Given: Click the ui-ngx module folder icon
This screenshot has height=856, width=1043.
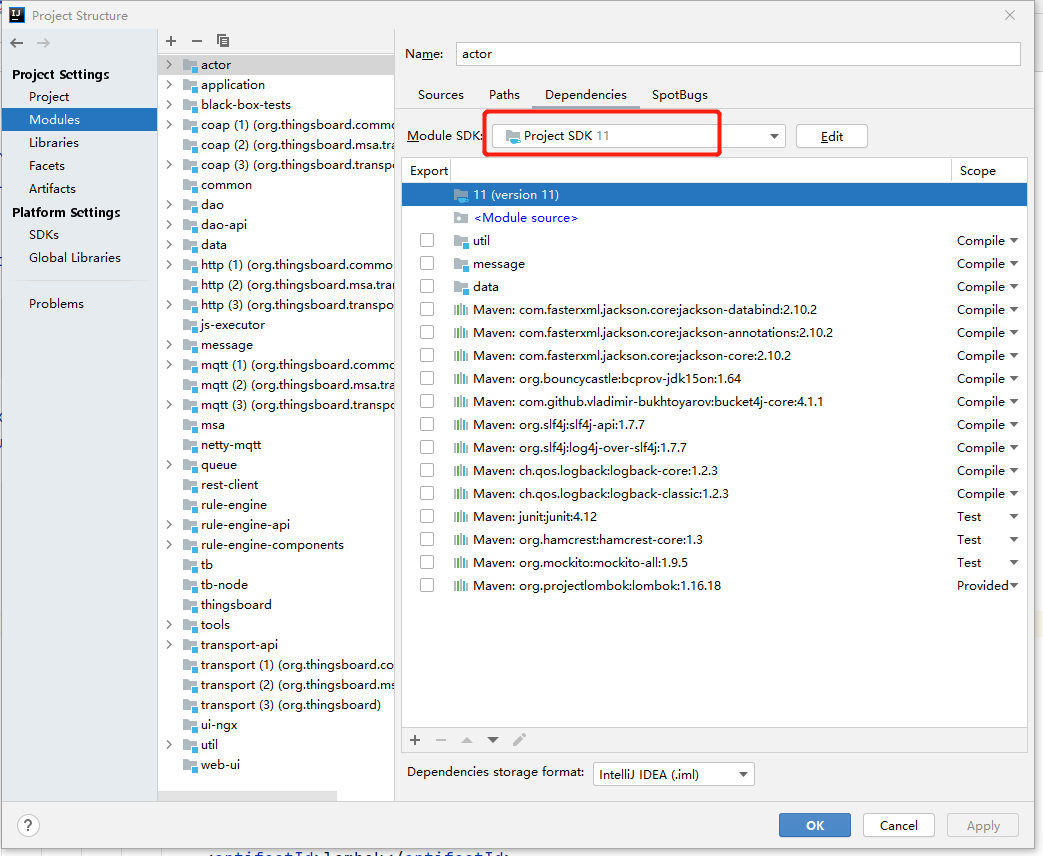Looking at the screenshot, I should click(191, 725).
